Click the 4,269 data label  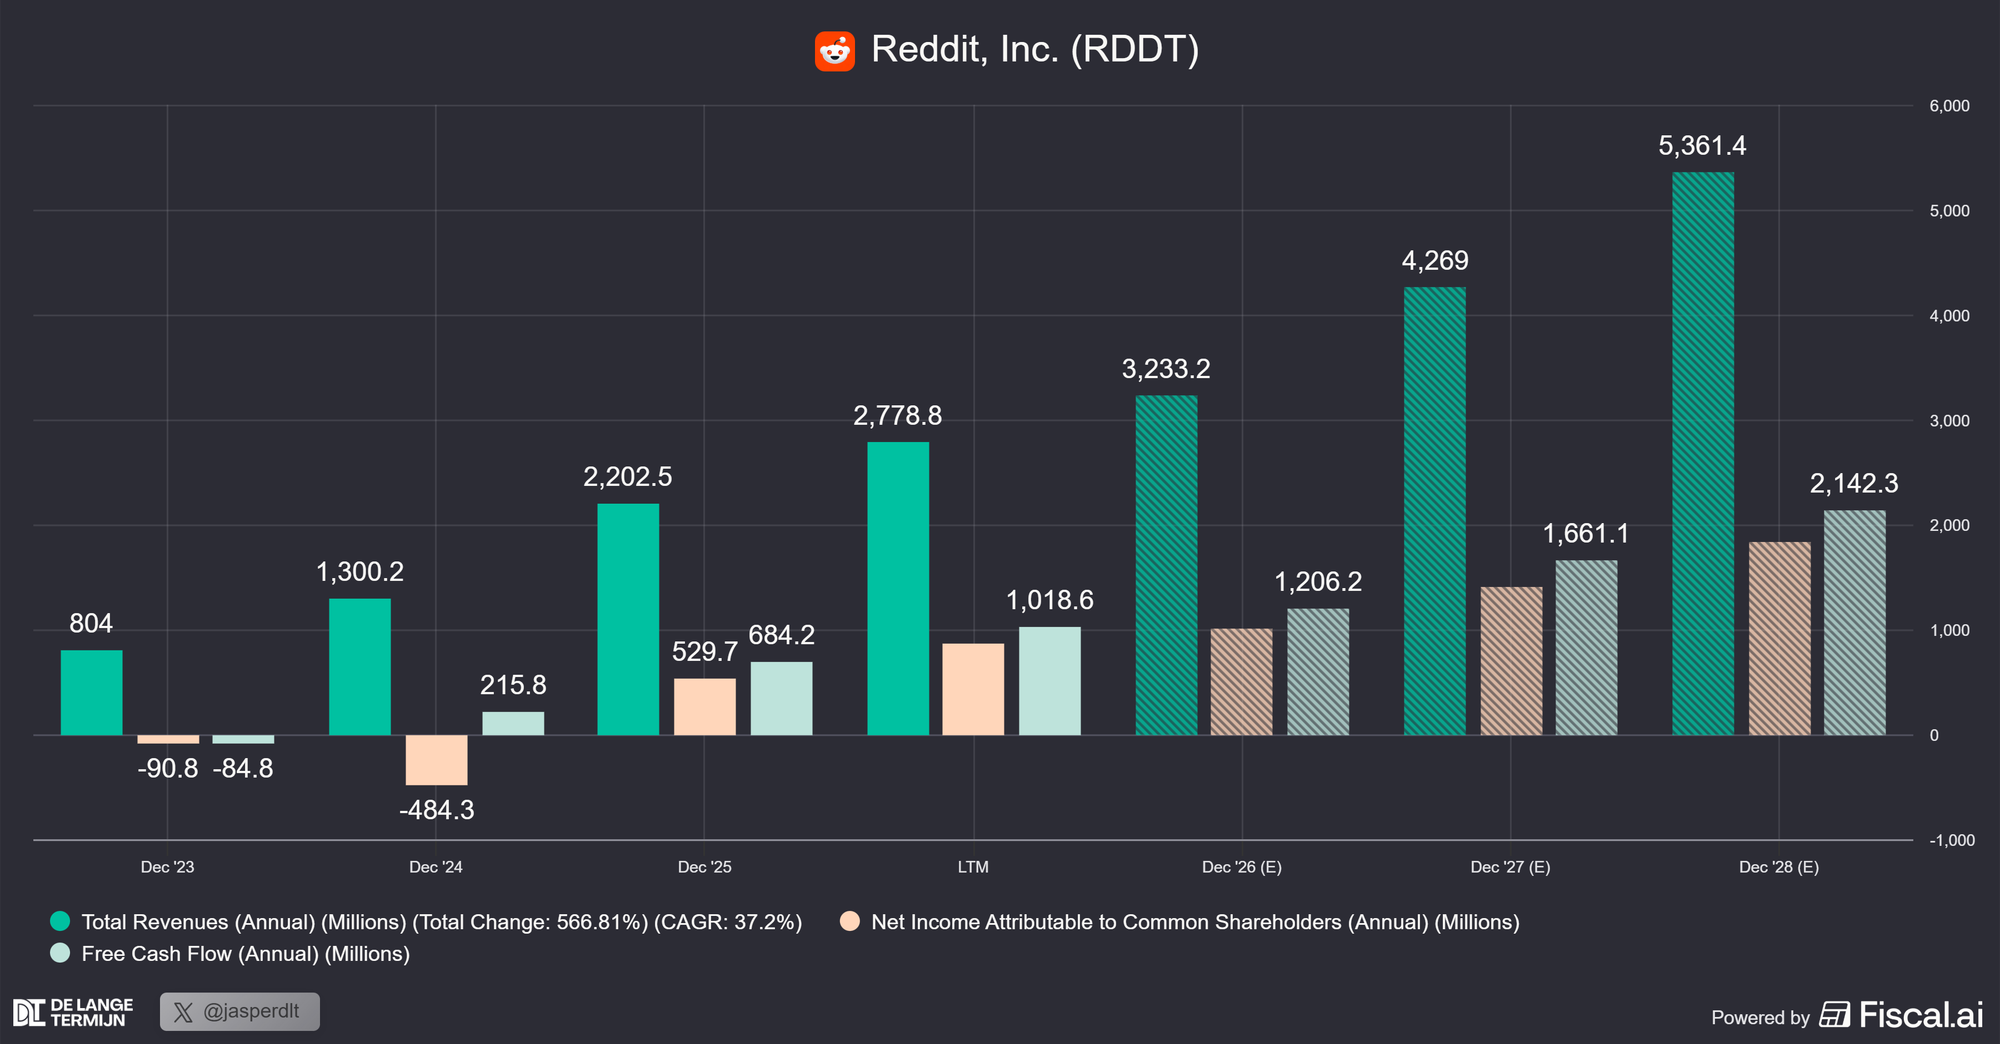(x=1435, y=261)
